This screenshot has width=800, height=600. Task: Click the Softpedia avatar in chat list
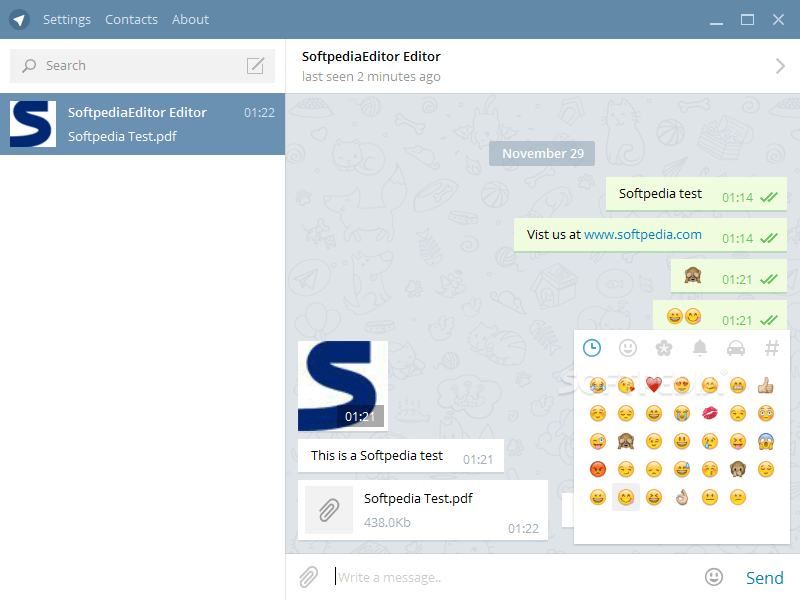tap(33, 124)
